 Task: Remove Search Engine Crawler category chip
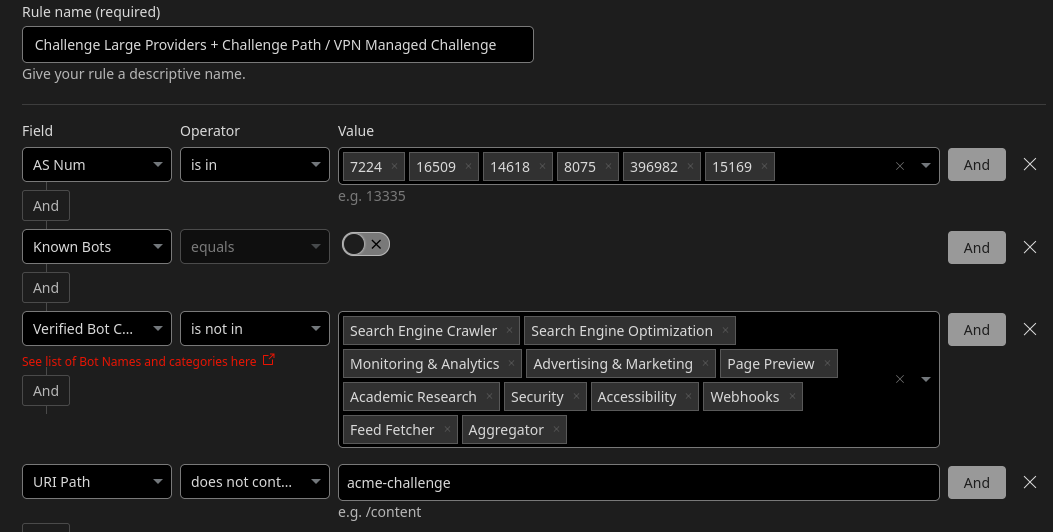coord(509,330)
